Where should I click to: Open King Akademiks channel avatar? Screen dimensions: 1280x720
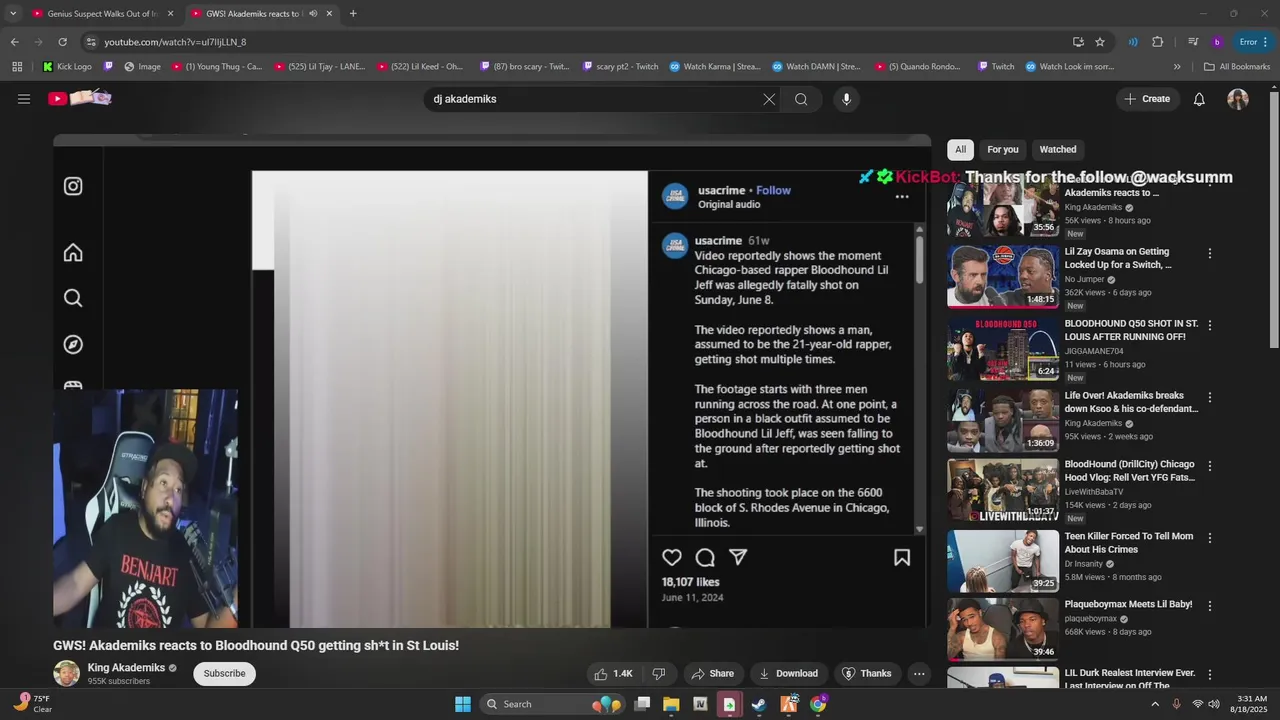tap(67, 674)
